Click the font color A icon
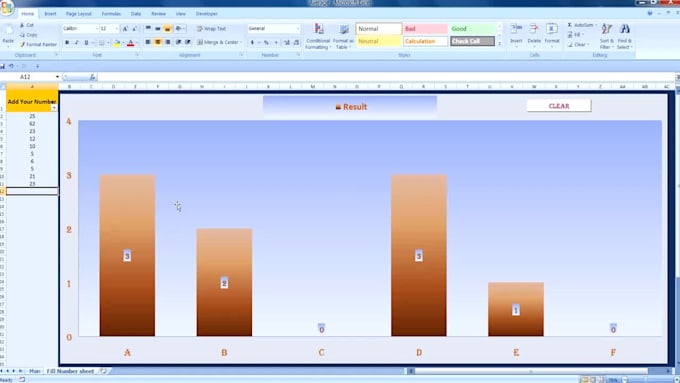This screenshot has width=680, height=383. 131,43
